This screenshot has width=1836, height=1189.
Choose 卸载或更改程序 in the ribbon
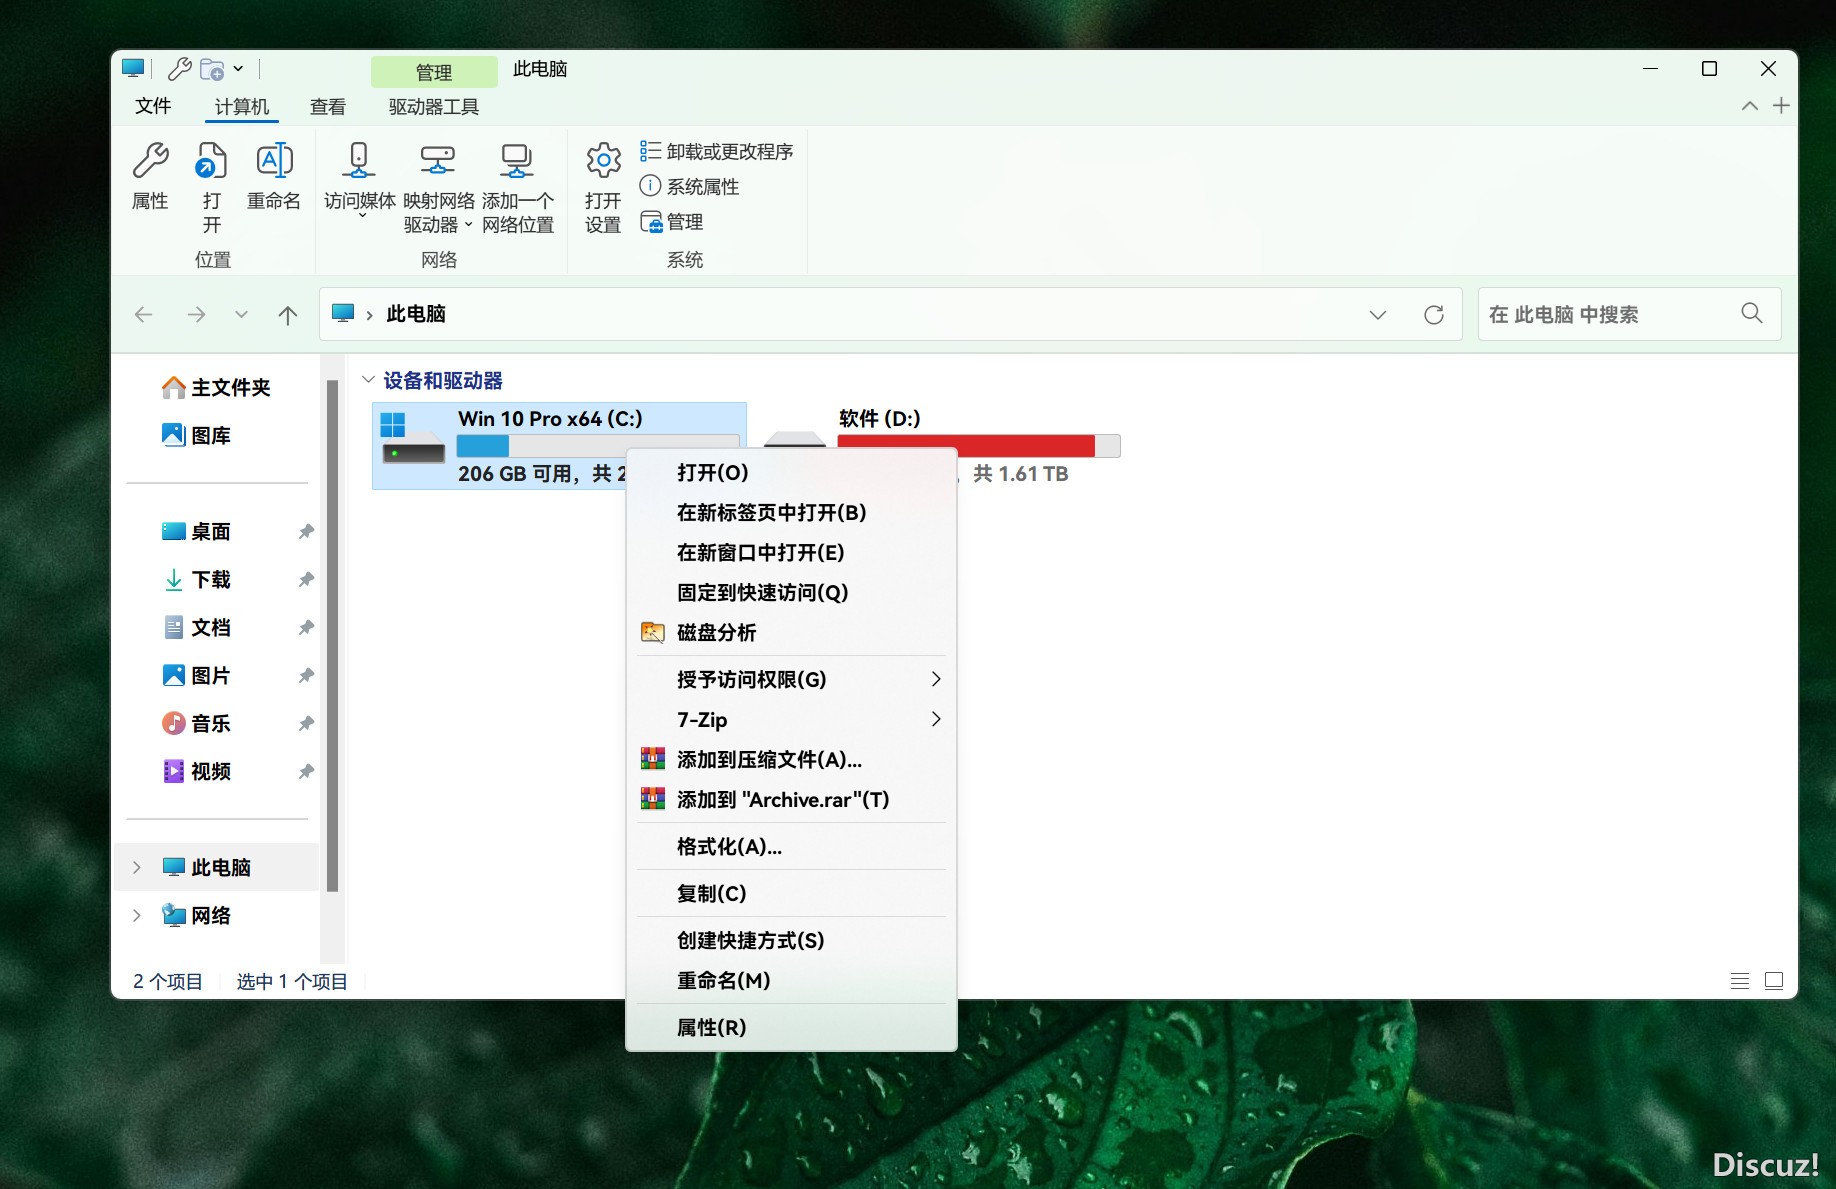[716, 151]
